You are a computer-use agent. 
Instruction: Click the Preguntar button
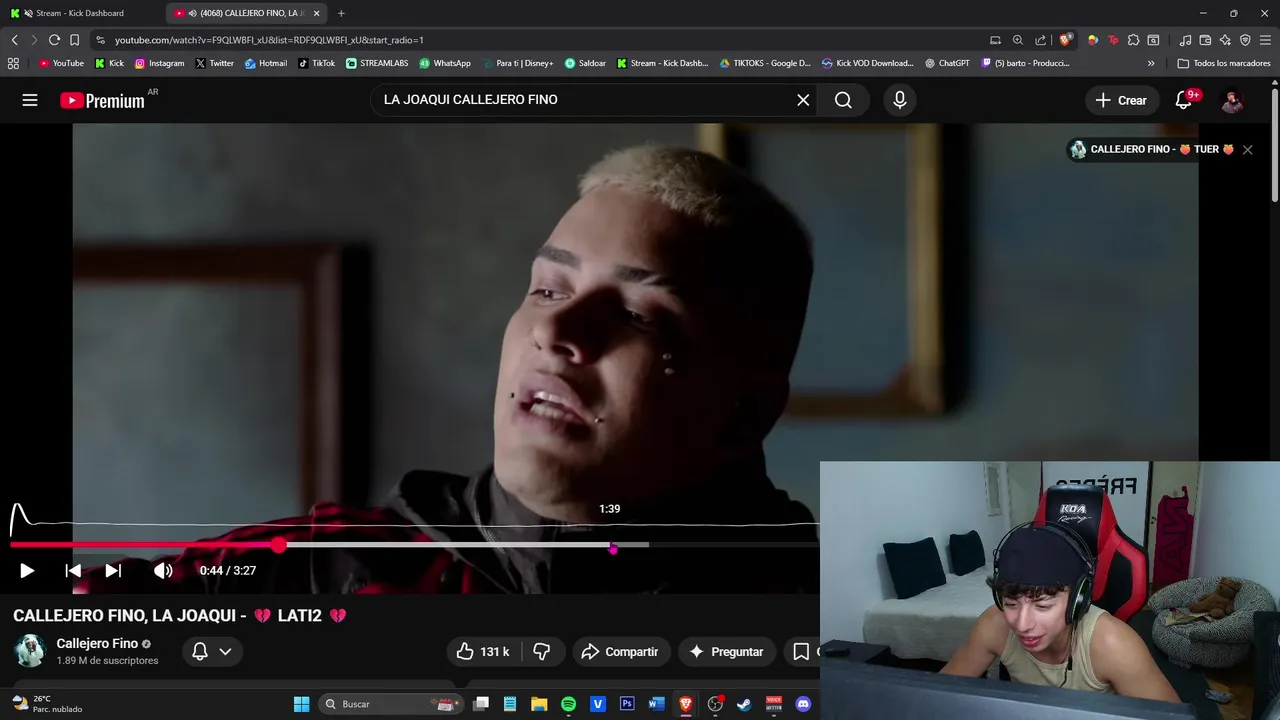pyautogui.click(x=727, y=652)
